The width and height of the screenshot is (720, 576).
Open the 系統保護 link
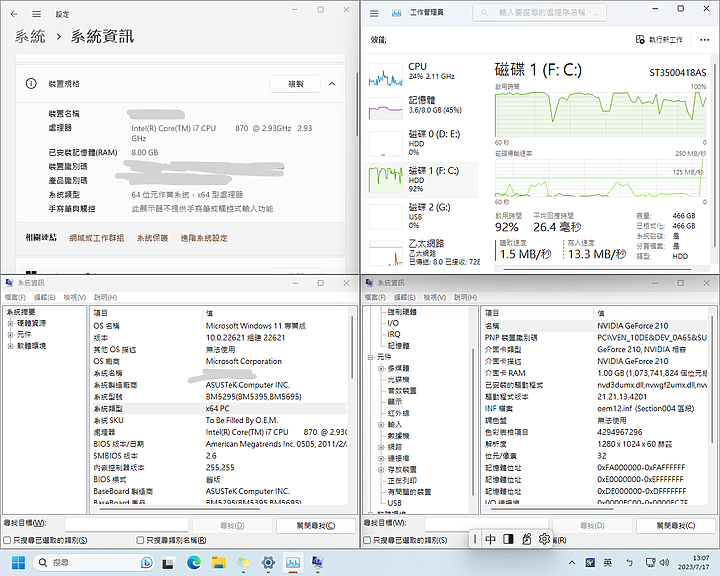[x=152, y=238]
